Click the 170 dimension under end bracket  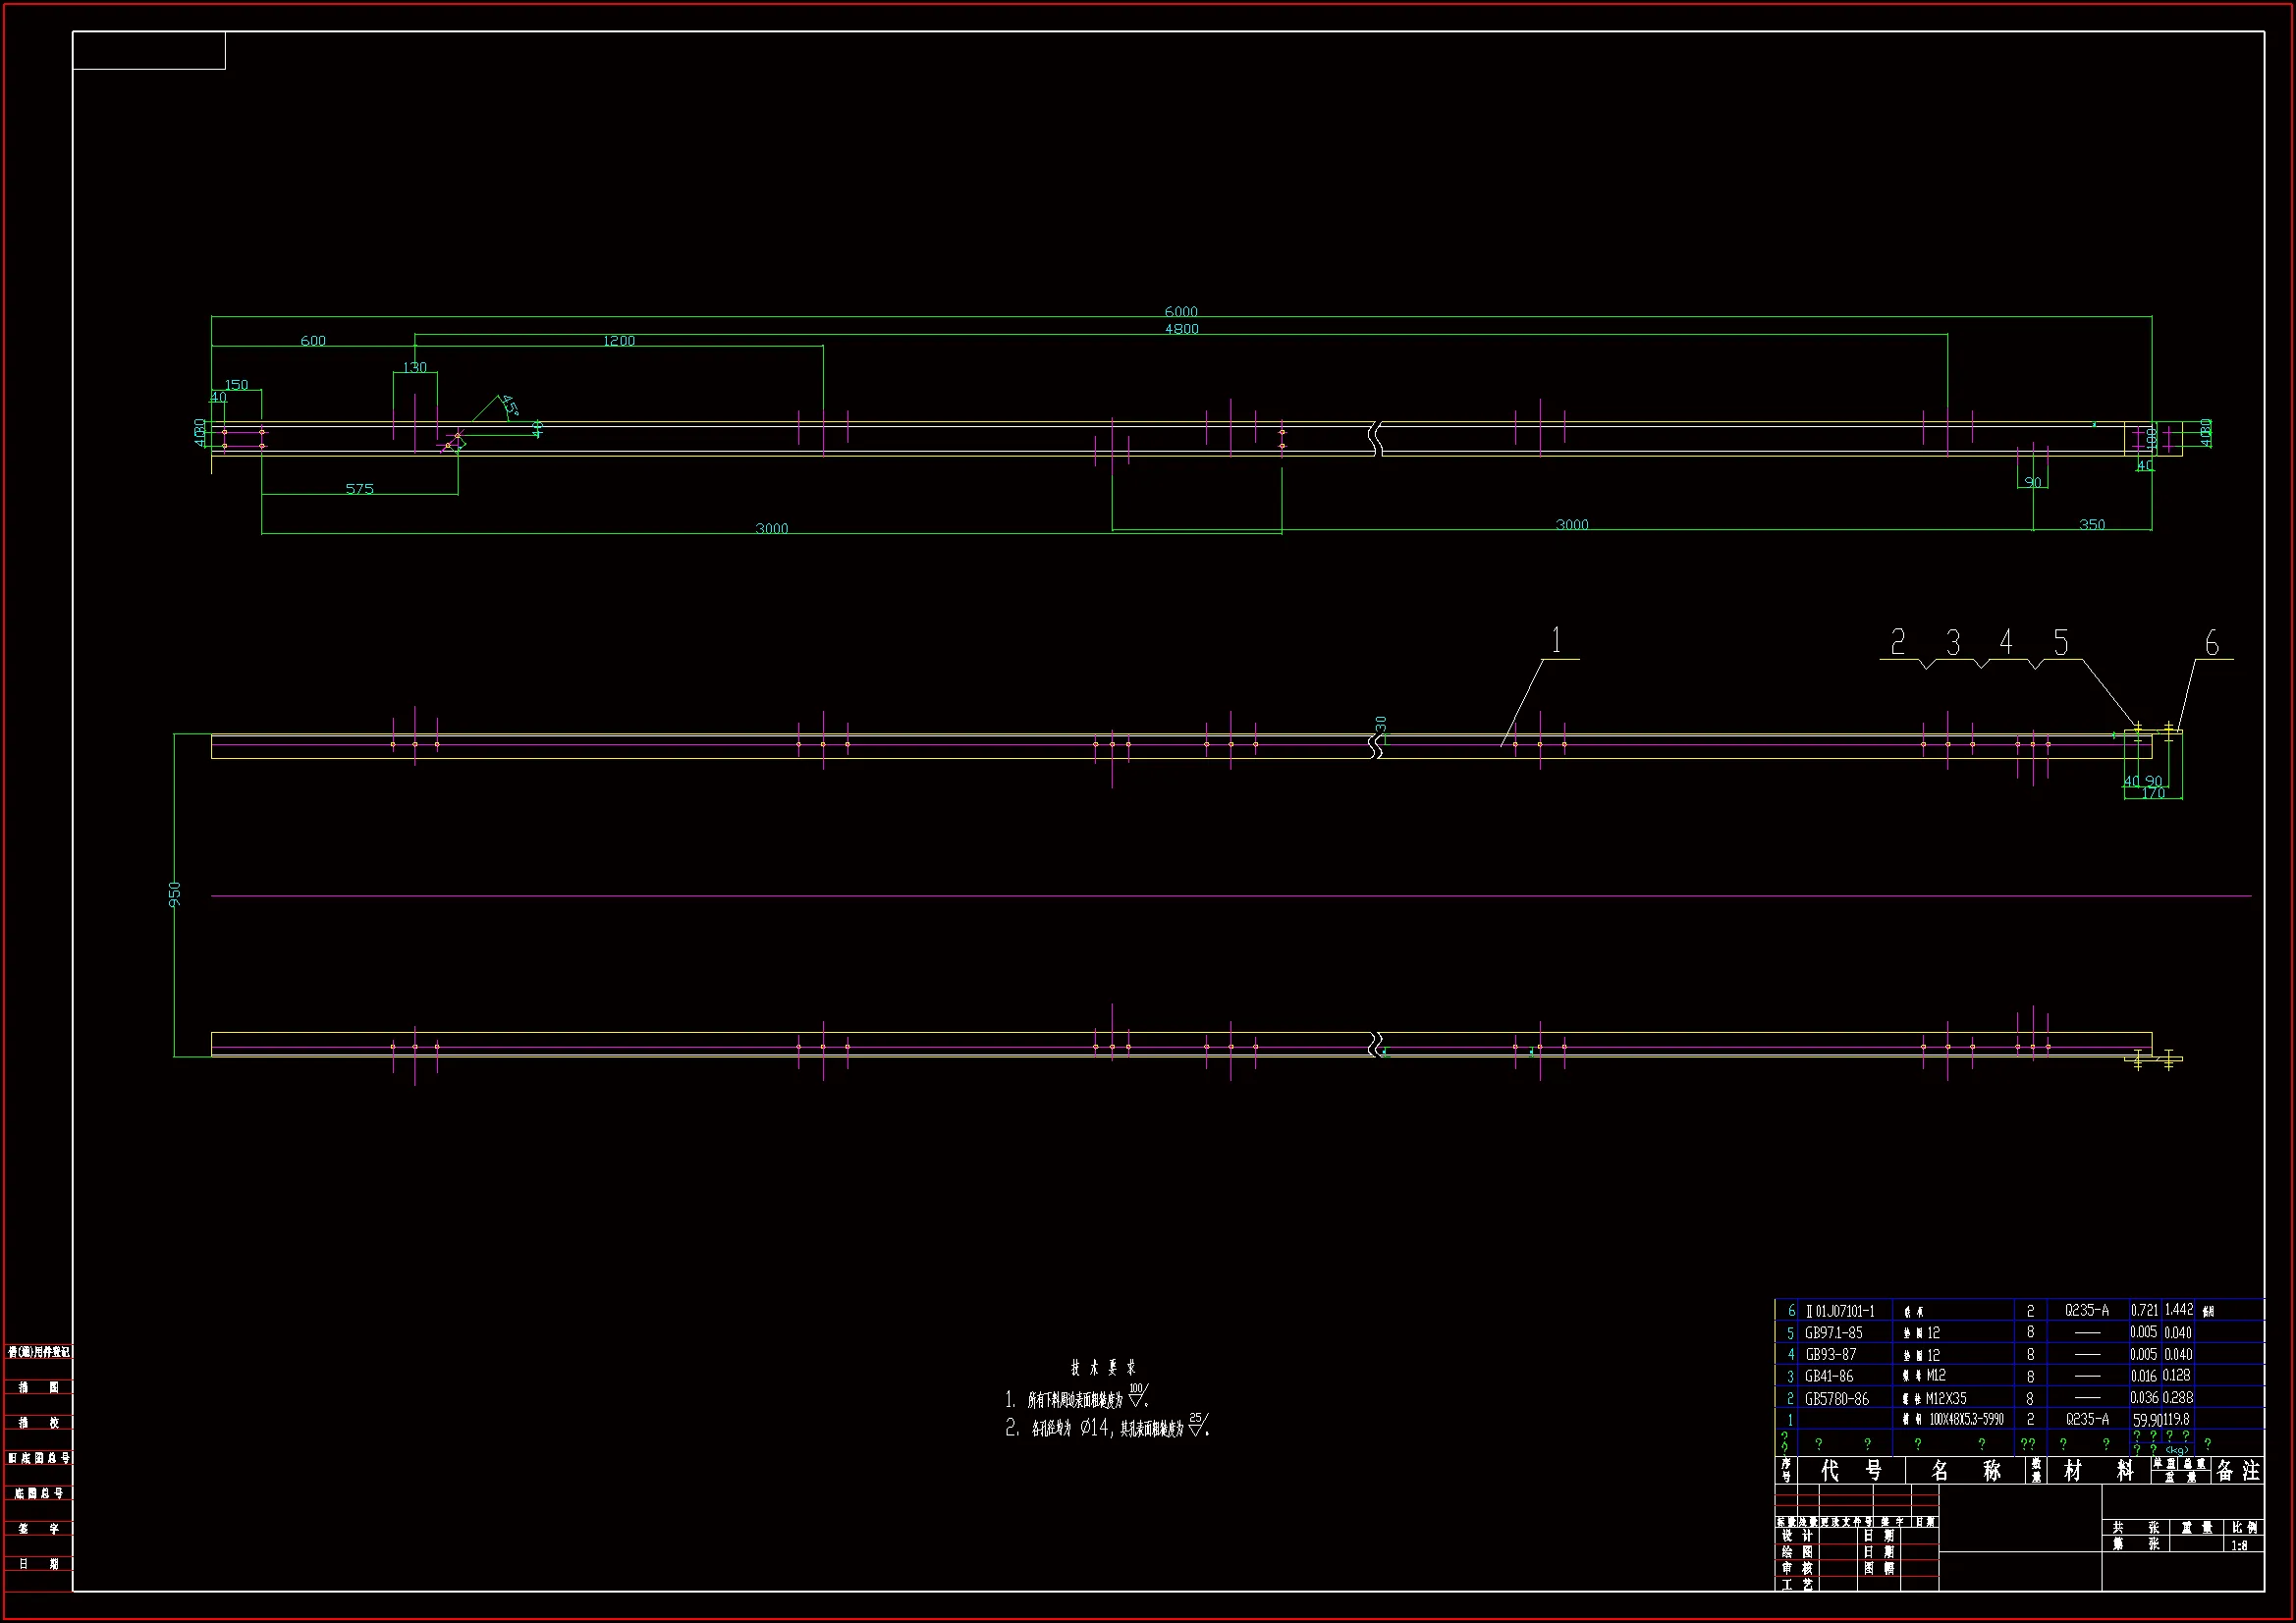pyautogui.click(x=2153, y=794)
